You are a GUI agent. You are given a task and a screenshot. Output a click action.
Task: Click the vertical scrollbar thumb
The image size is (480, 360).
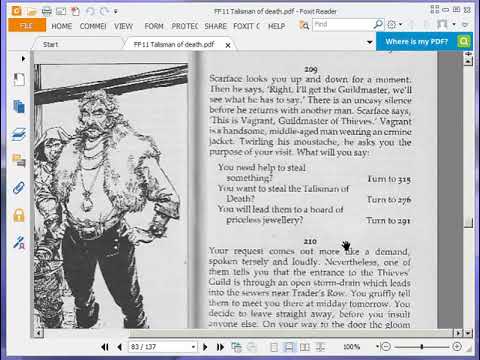click(468, 222)
